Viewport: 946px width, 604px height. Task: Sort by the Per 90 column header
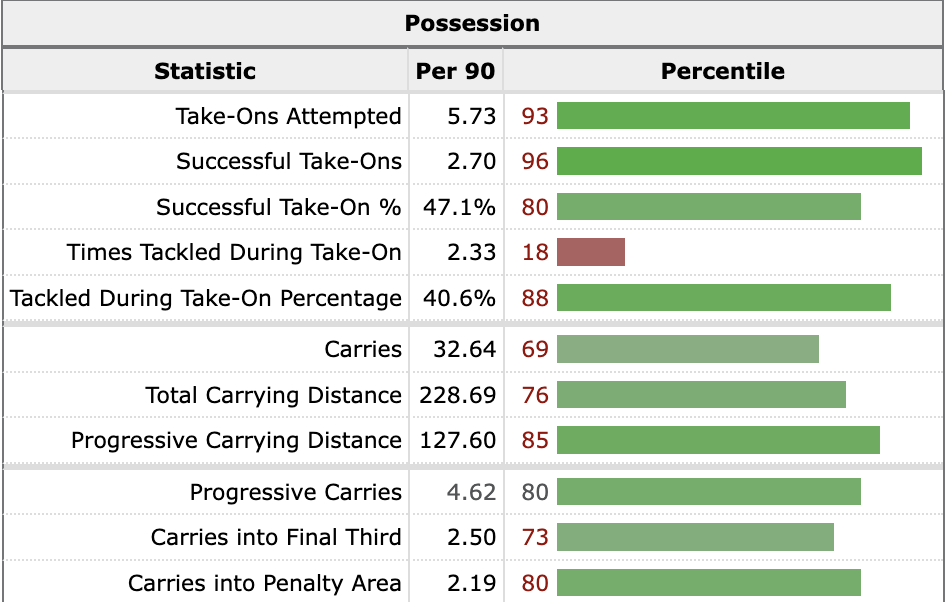coord(455,72)
